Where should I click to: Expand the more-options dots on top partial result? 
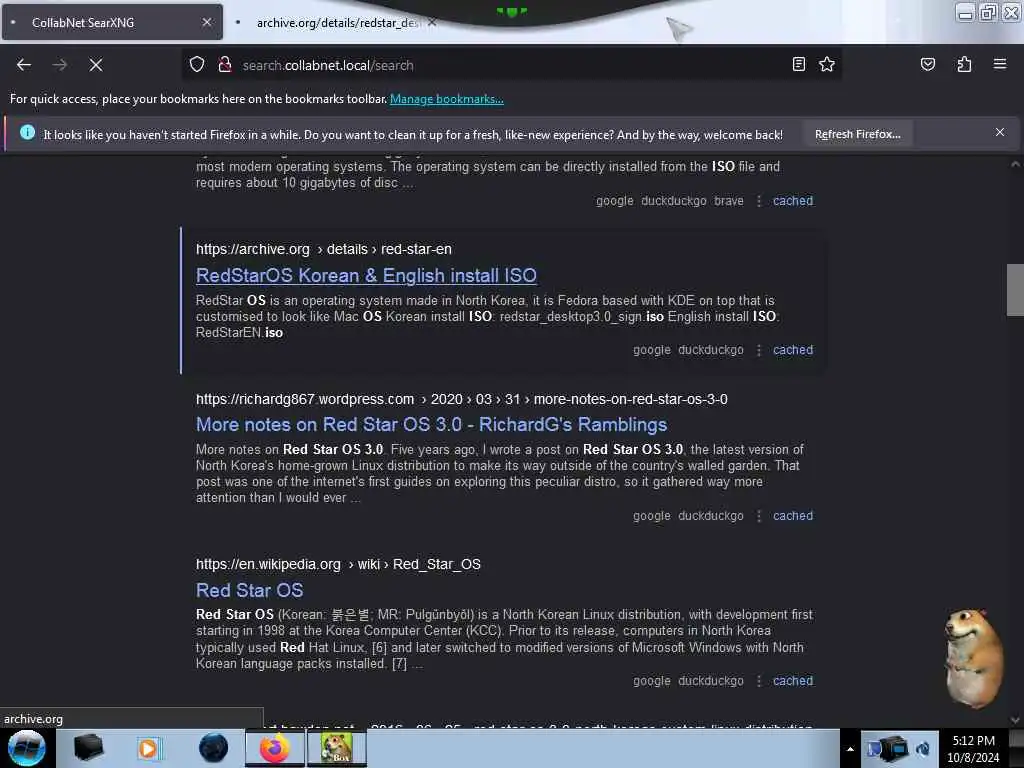pos(758,202)
